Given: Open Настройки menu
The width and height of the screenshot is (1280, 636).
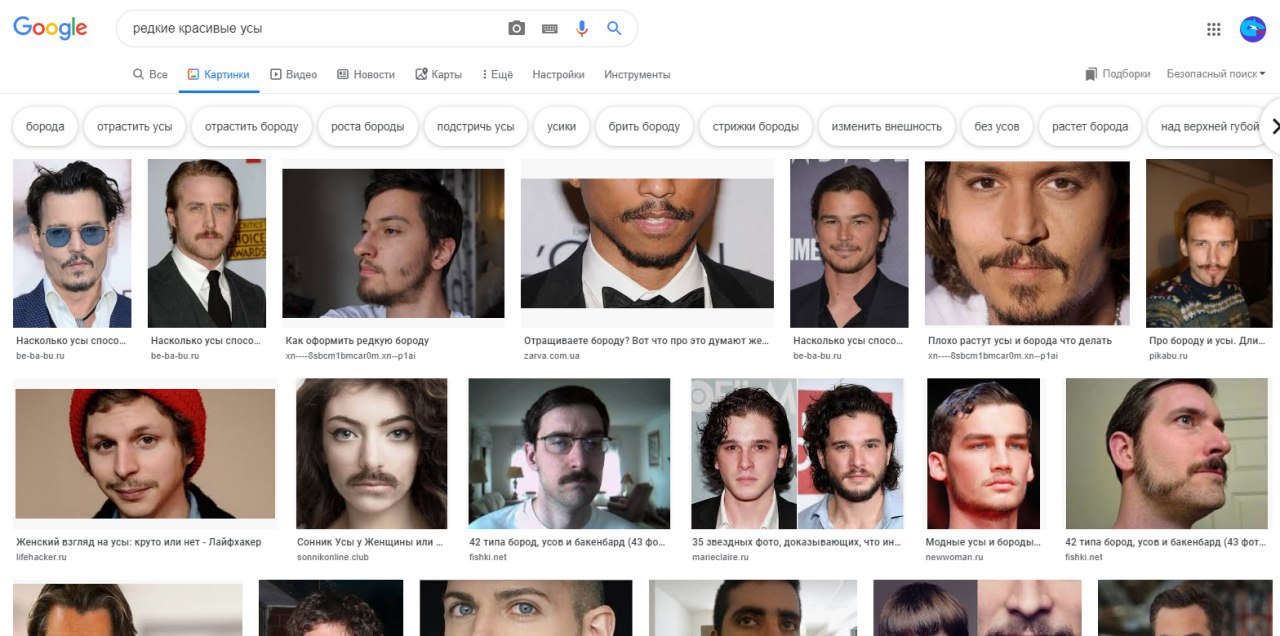Looking at the screenshot, I should tap(558, 74).
